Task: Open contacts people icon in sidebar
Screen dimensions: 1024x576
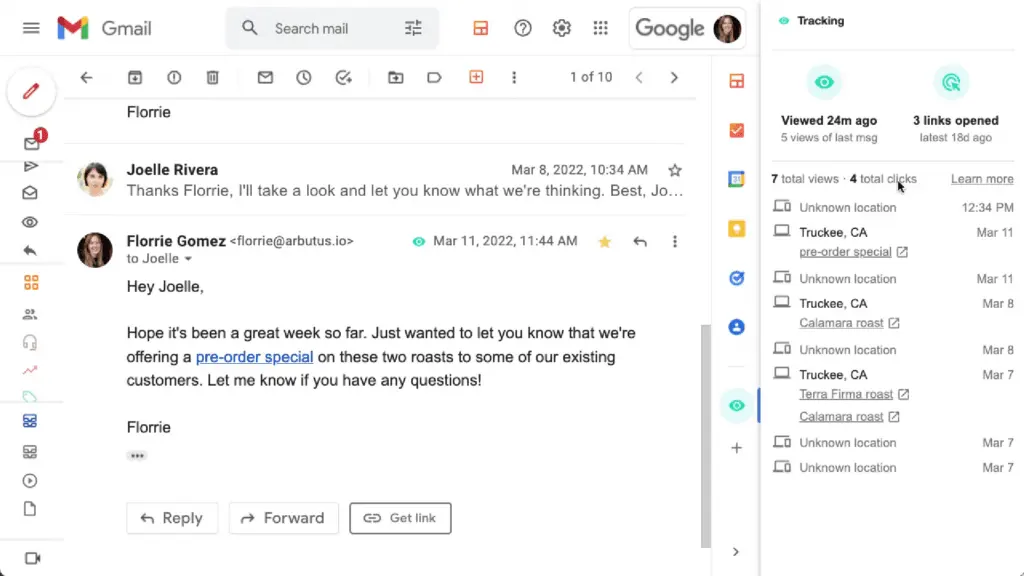Action: (x=30, y=314)
